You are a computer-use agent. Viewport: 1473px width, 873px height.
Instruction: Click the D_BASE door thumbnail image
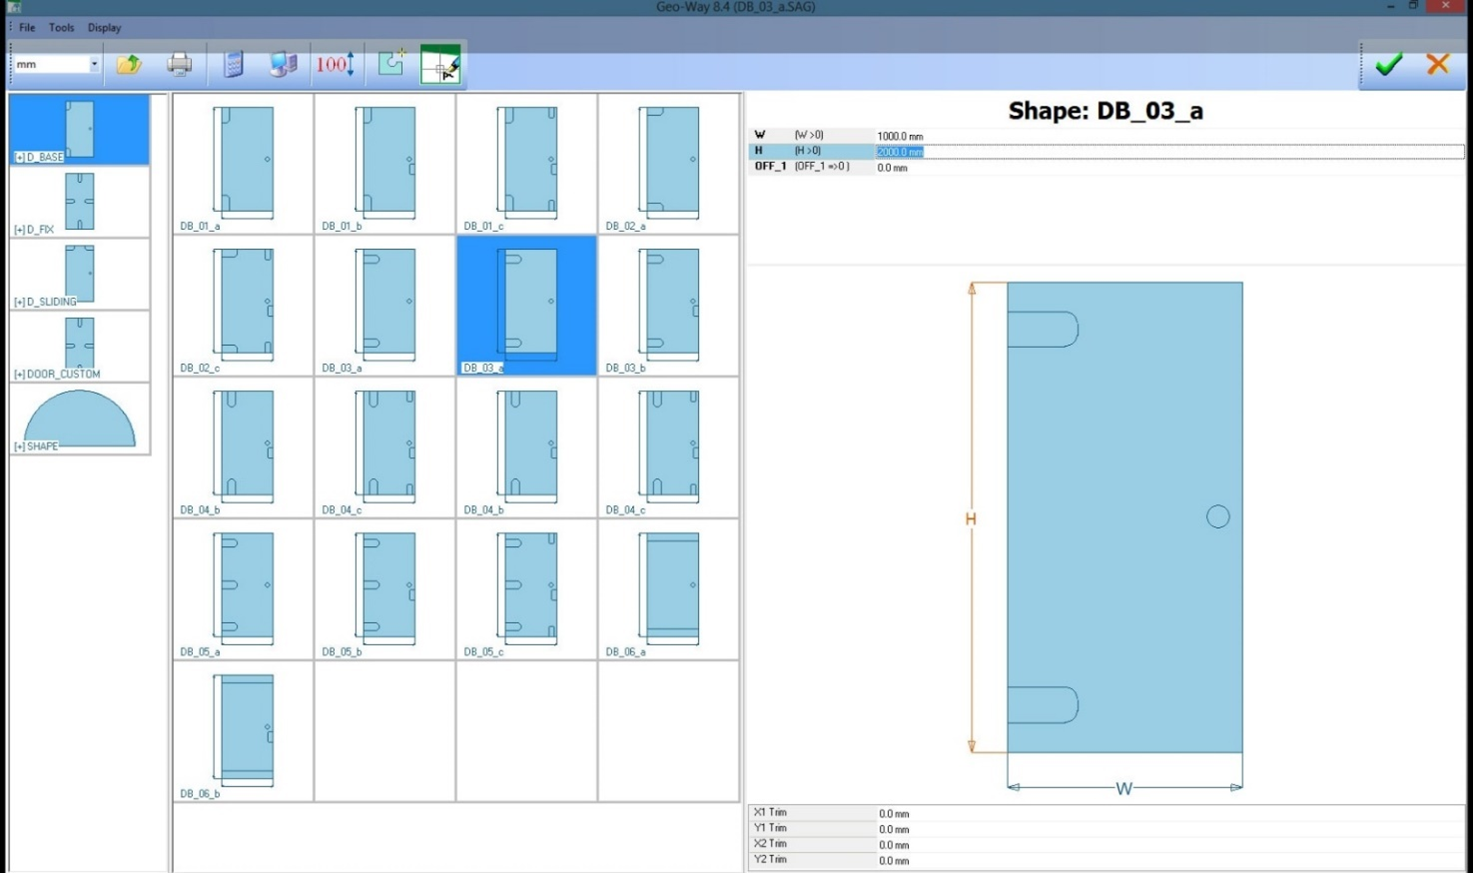[x=80, y=128]
